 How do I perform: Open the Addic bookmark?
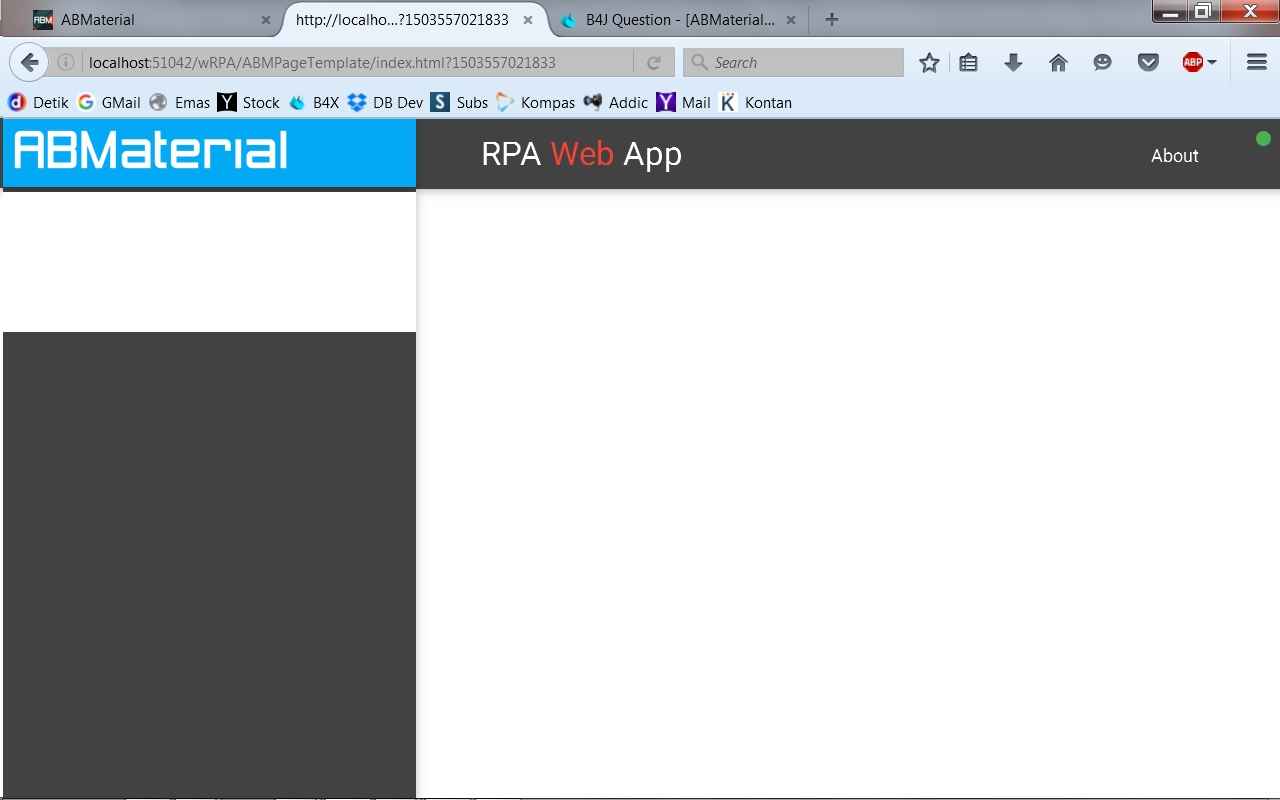616,102
